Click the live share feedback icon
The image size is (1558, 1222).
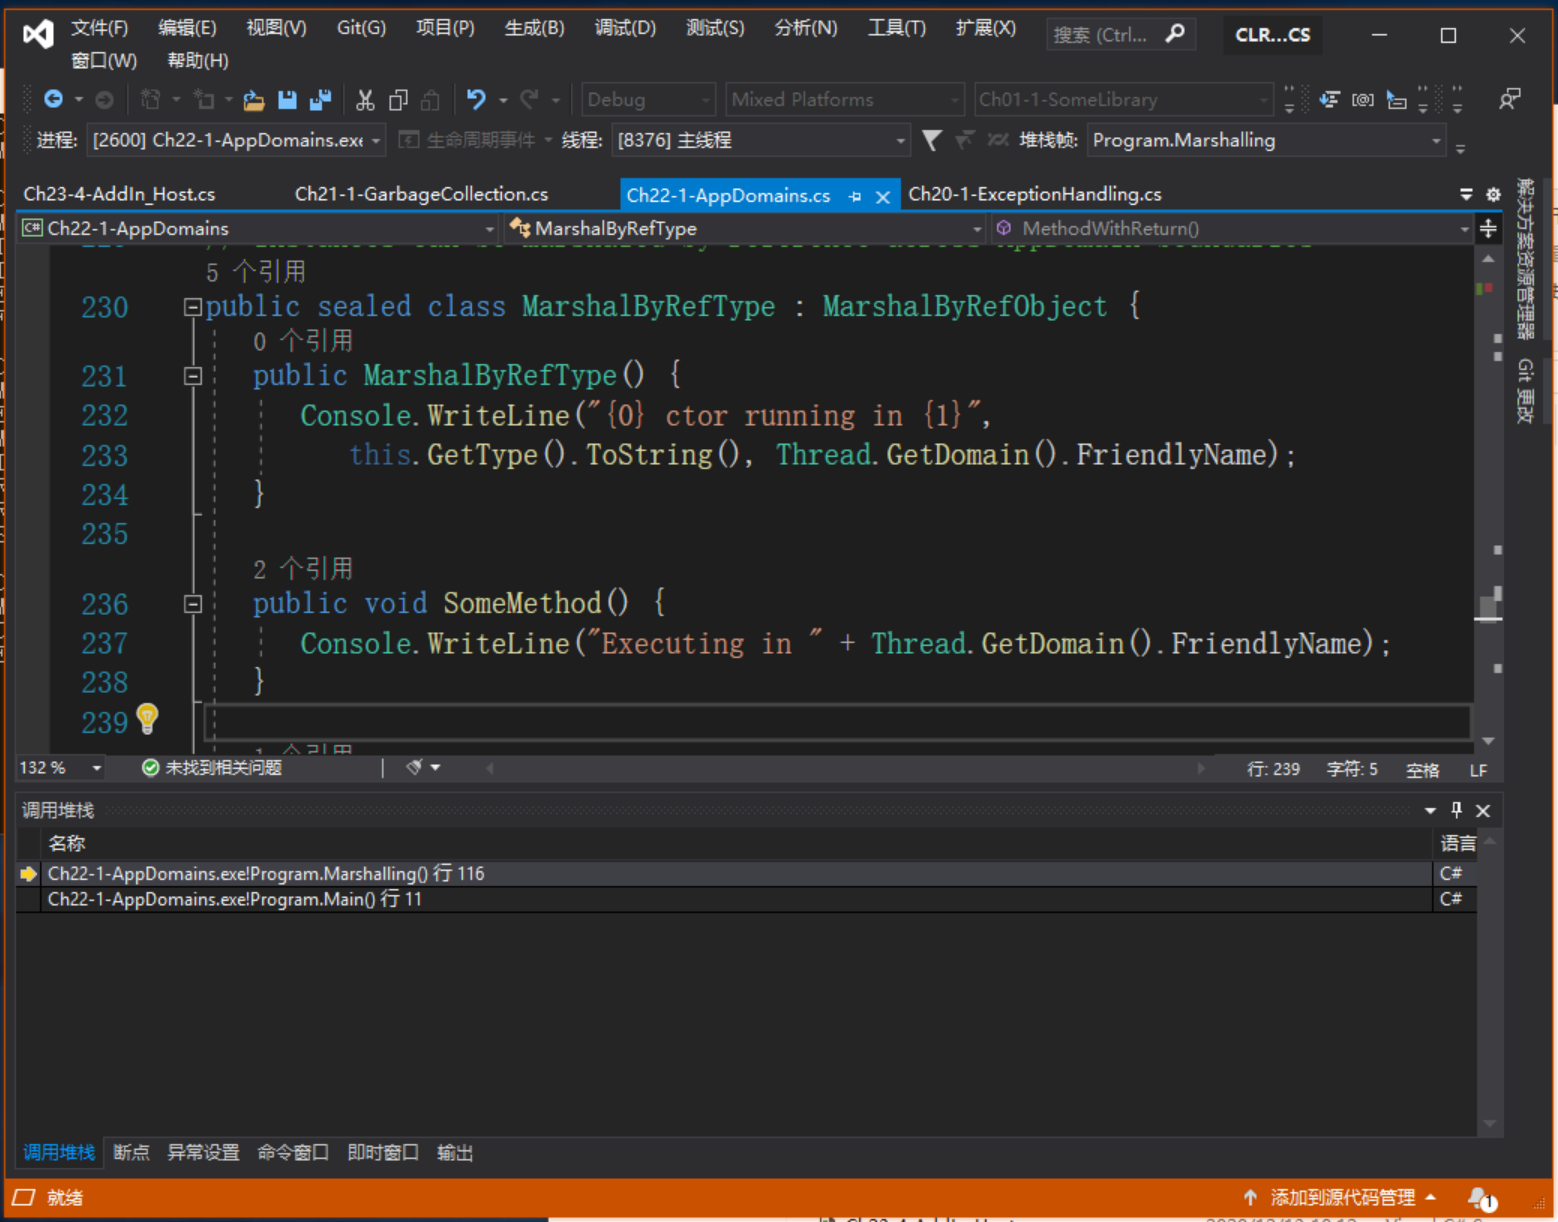tap(1509, 99)
